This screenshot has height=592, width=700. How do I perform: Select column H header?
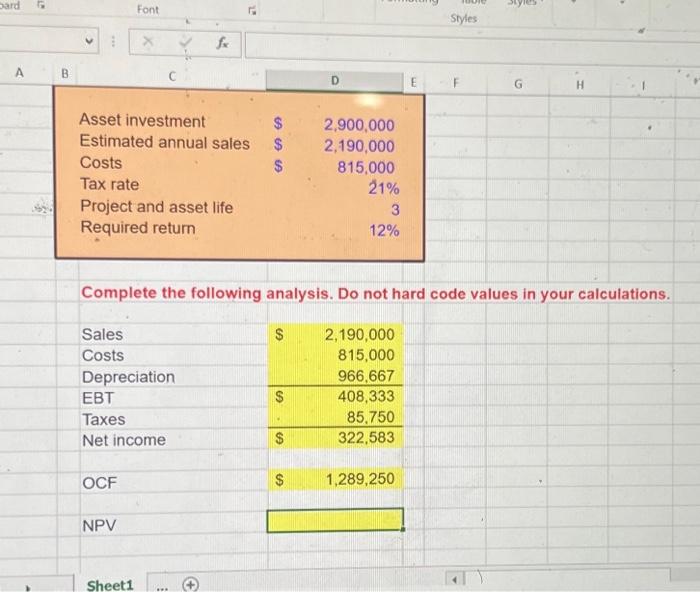(580, 84)
